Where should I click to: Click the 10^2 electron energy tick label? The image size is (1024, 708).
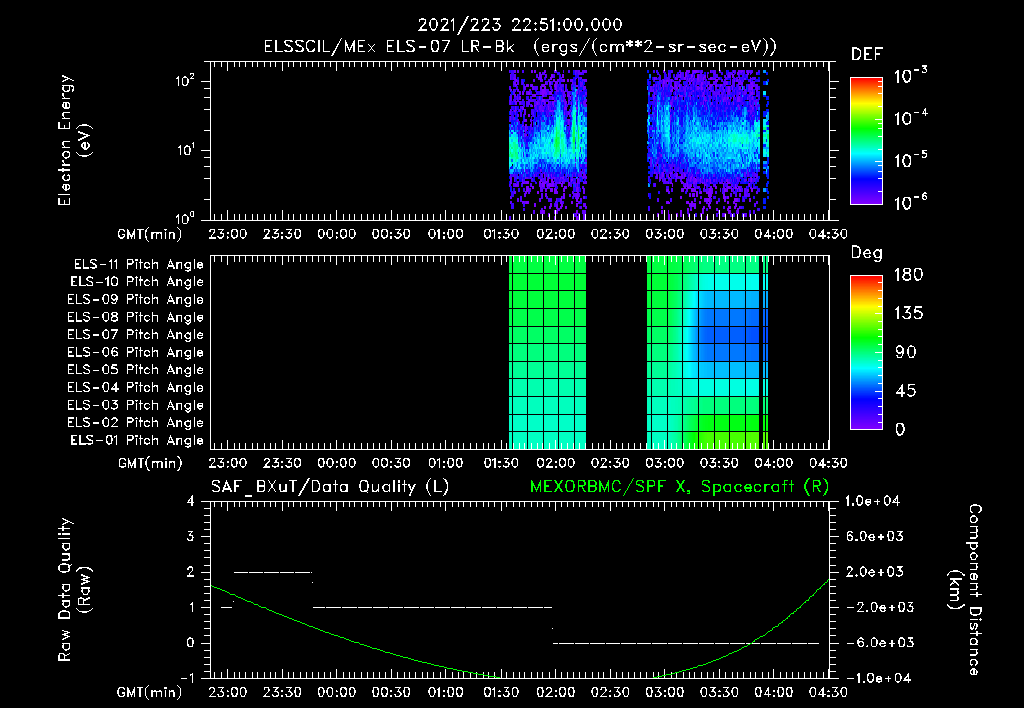[x=185, y=81]
